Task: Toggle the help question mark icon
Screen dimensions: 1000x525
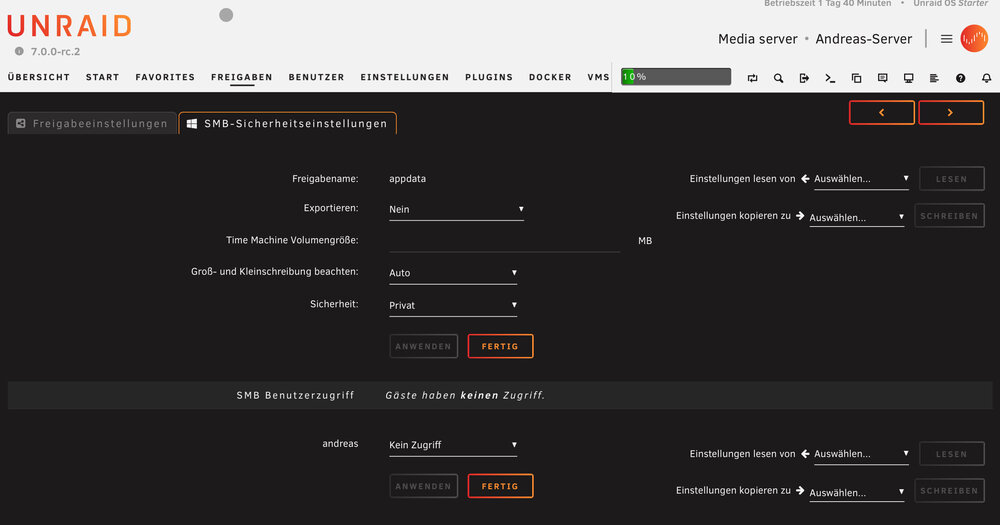Action: point(960,78)
